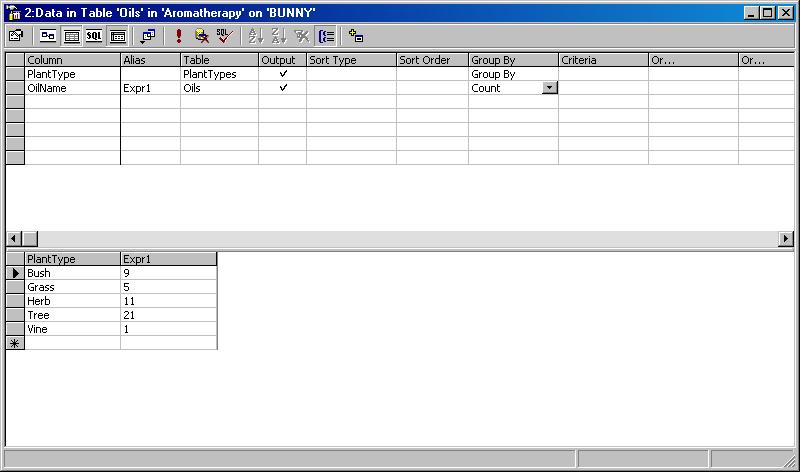Open the Properties toolbar icon
Screen dimensions: 800x472
(16, 36)
